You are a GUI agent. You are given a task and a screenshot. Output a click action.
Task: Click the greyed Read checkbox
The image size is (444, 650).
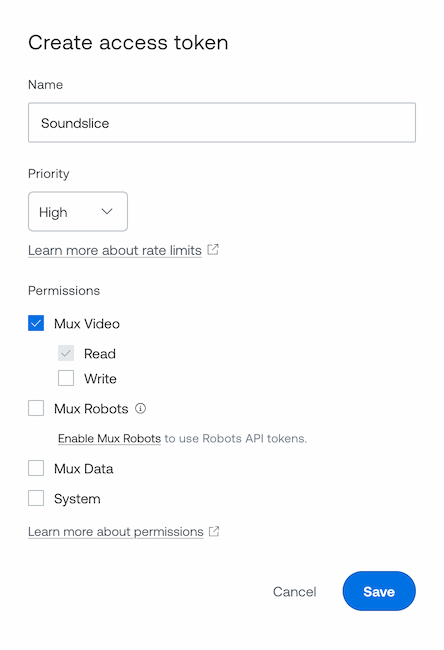[x=66, y=353]
